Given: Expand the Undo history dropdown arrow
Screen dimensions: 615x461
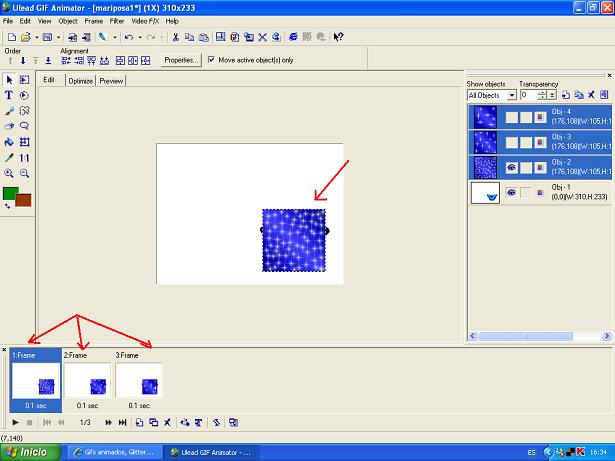Looking at the screenshot, I should click(x=140, y=37).
